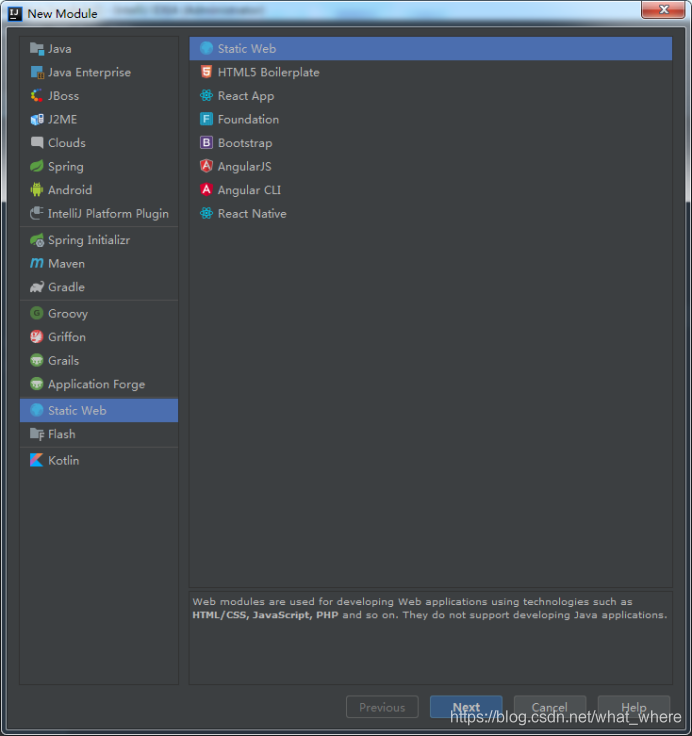Click the IntelliJ Platform Plugin icon
Viewport: 692px width, 736px height.
[x=37, y=214]
